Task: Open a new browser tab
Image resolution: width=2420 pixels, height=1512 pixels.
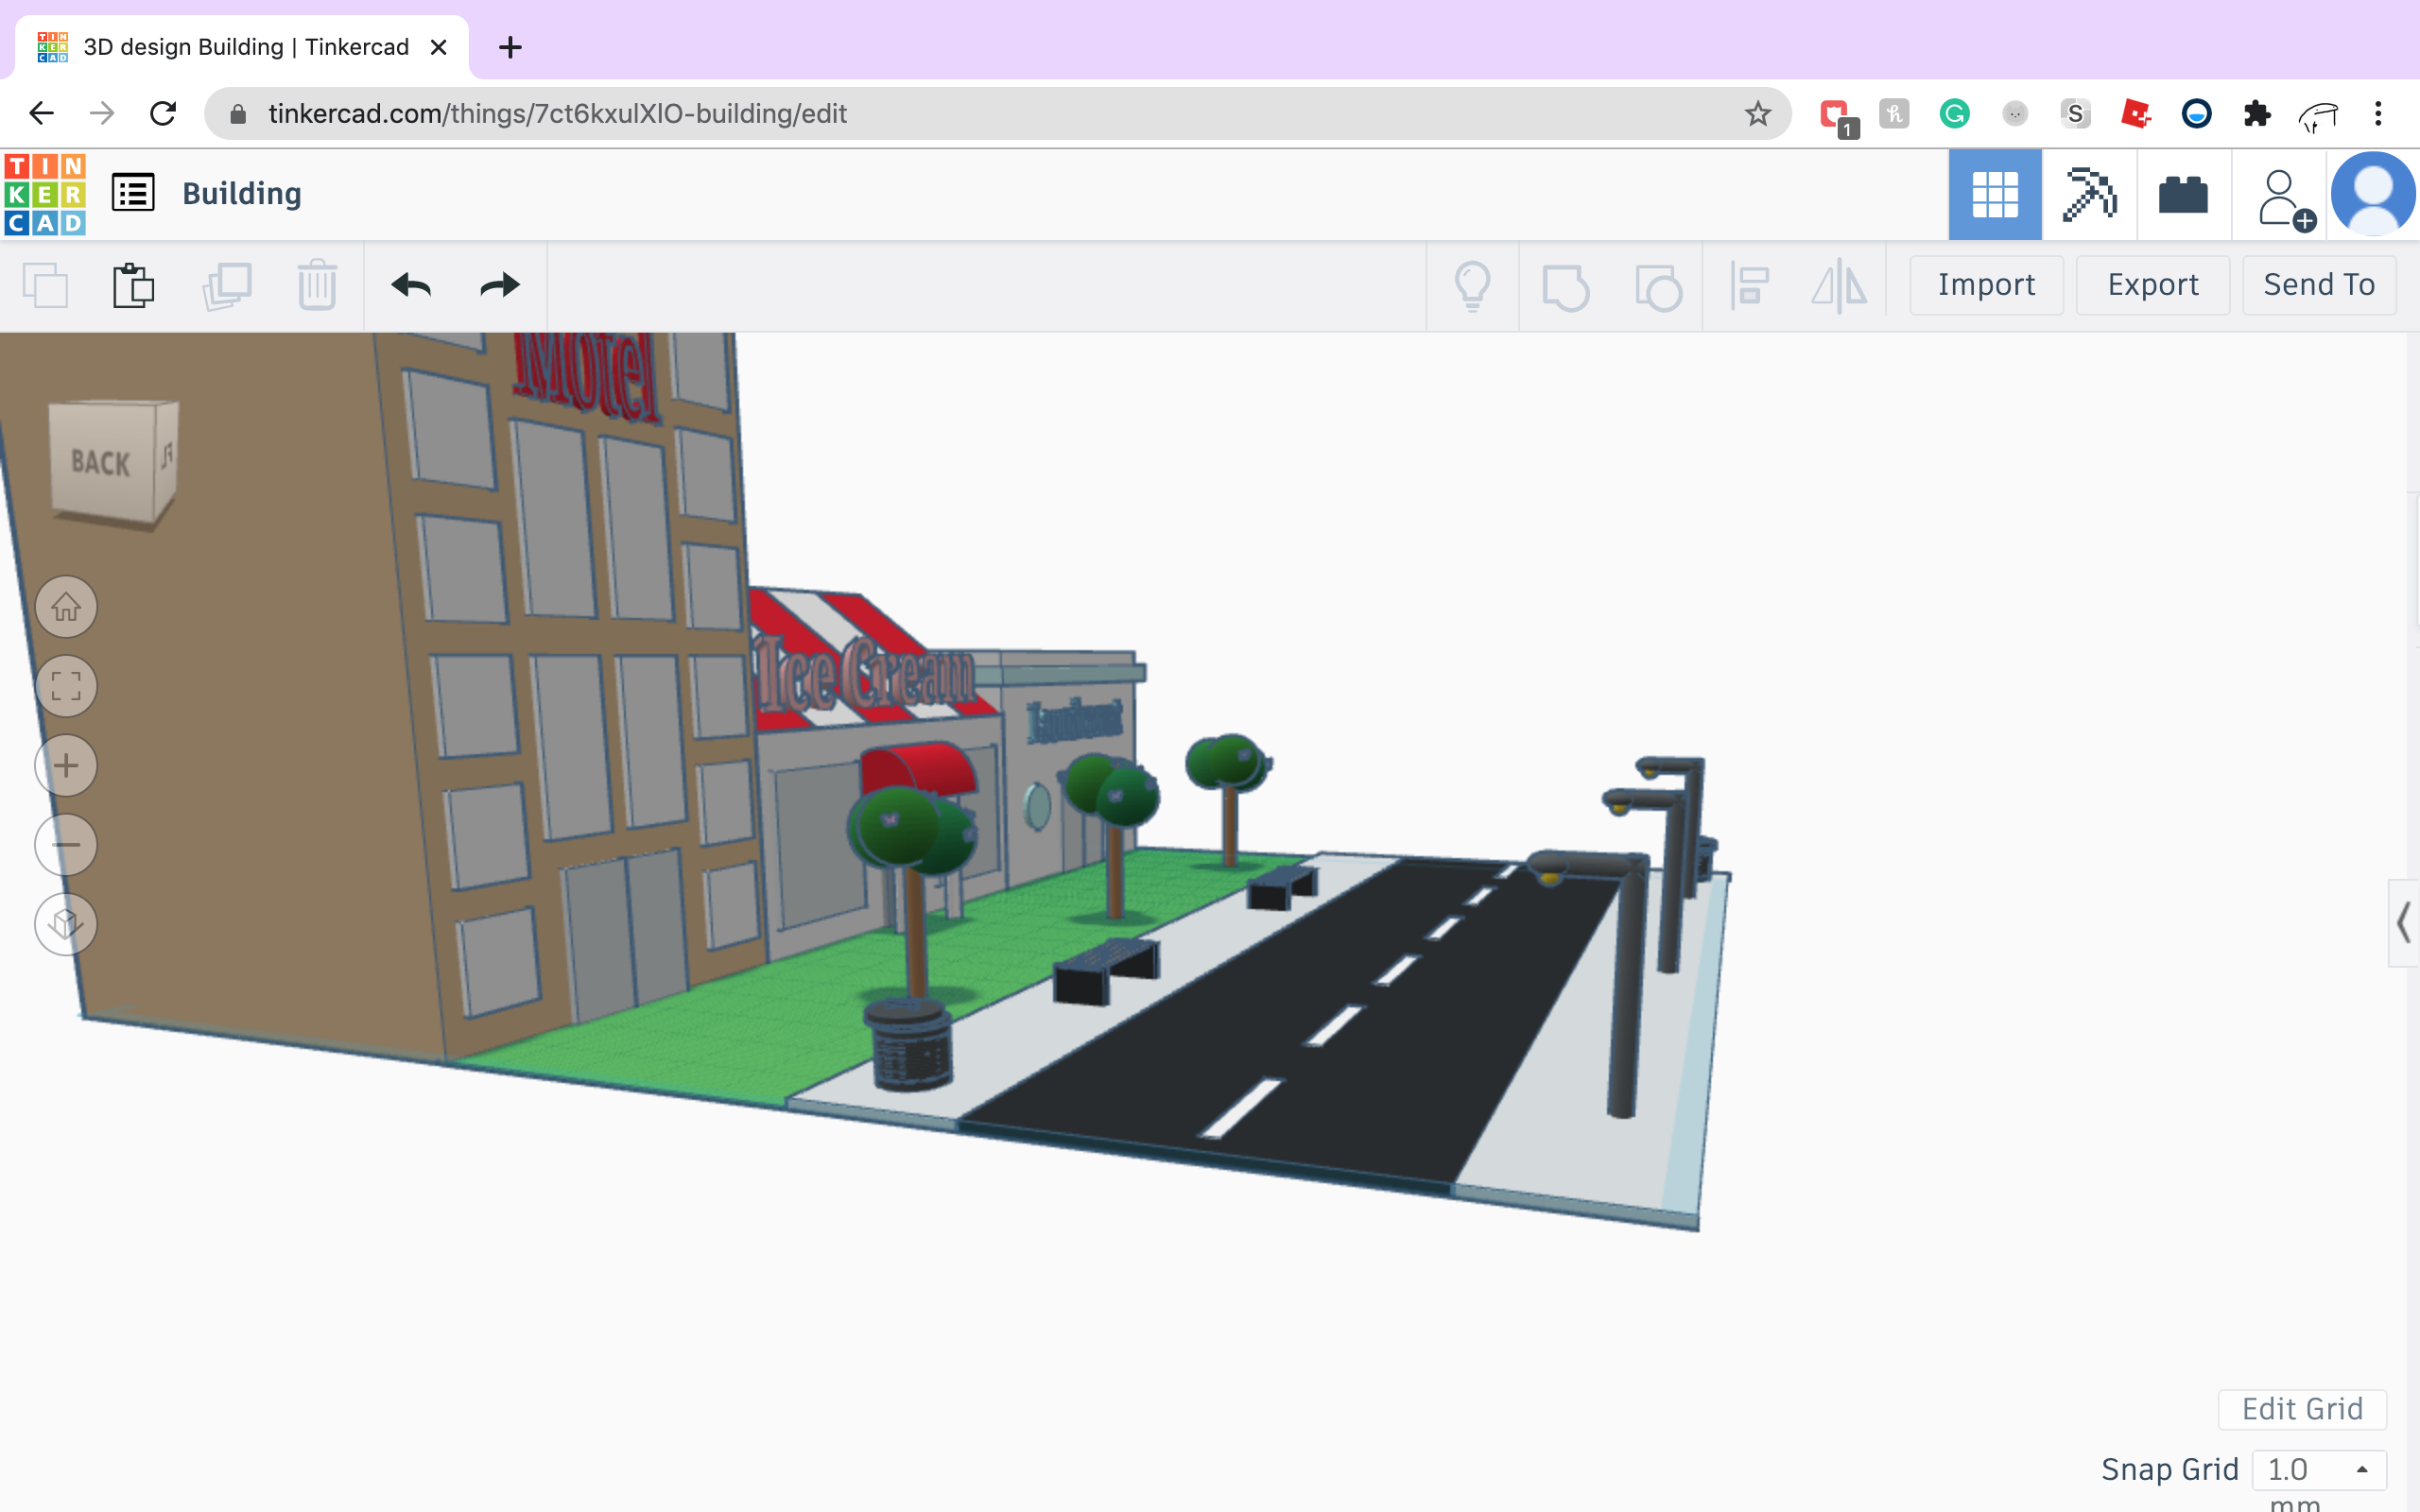Action: (x=510, y=47)
